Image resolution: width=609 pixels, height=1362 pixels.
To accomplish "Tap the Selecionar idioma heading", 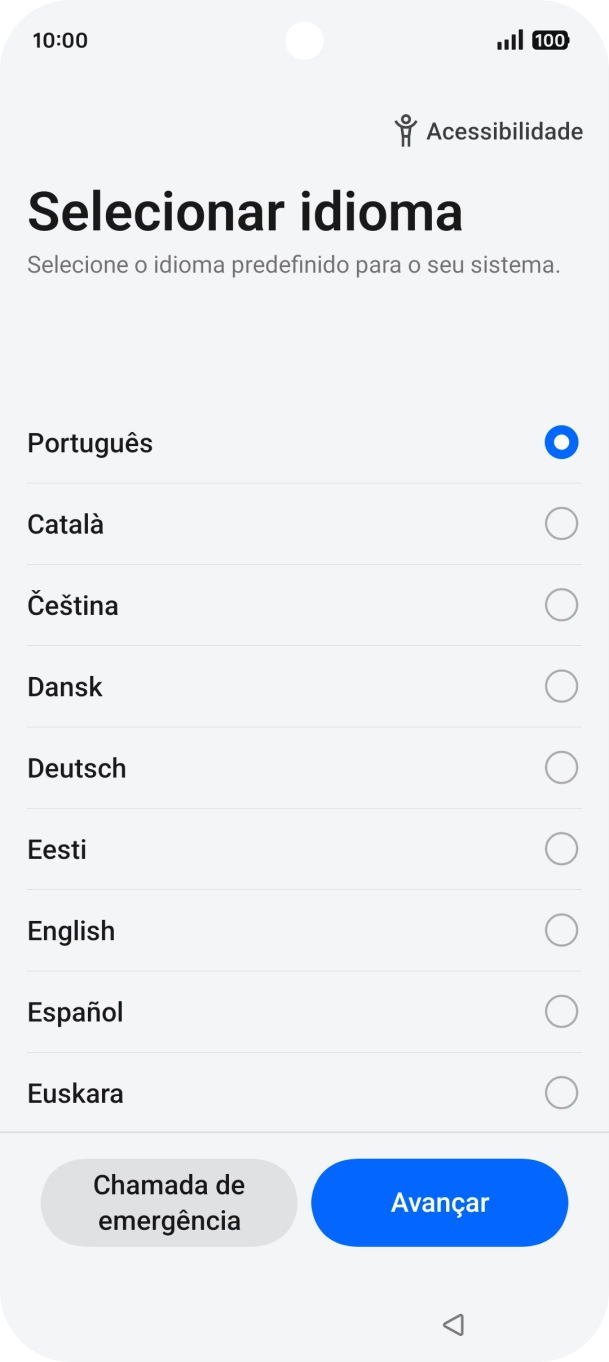I will [x=244, y=210].
